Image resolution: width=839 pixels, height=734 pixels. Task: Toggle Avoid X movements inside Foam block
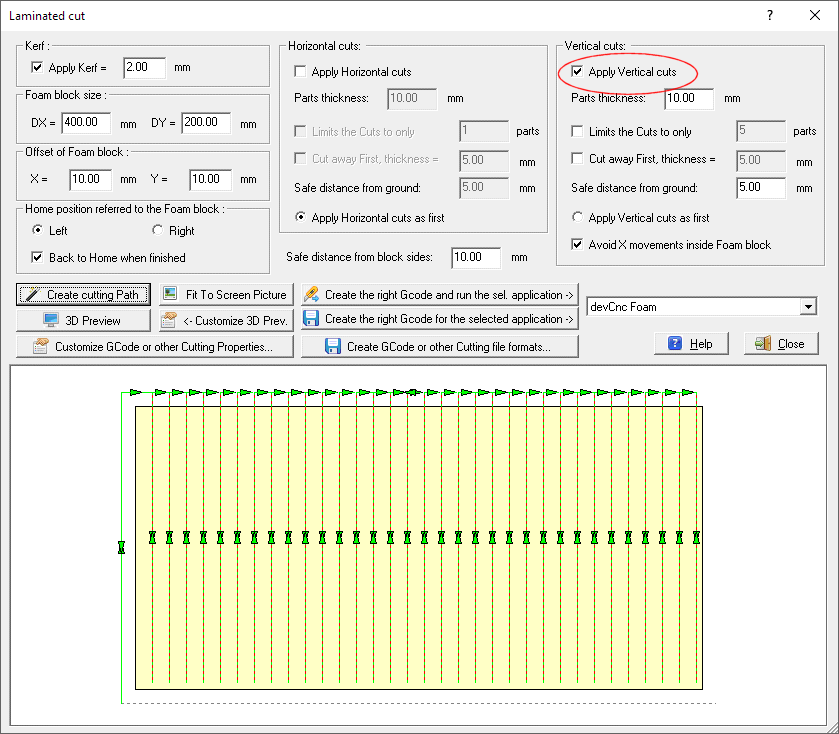click(x=578, y=244)
